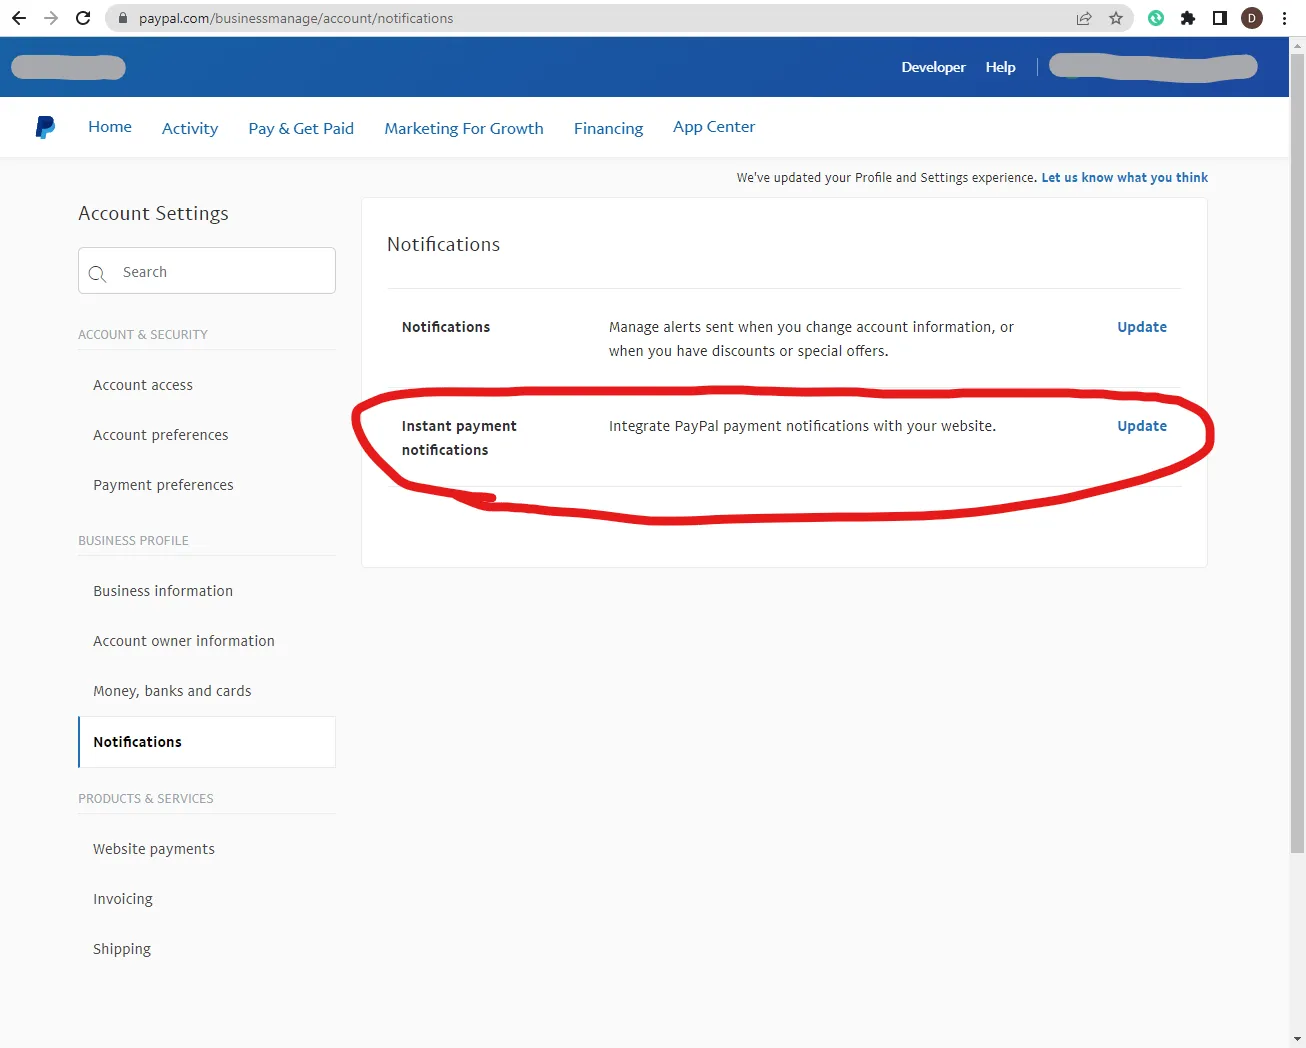Click the padlock site info icon
This screenshot has width=1306, height=1048.
click(x=123, y=18)
